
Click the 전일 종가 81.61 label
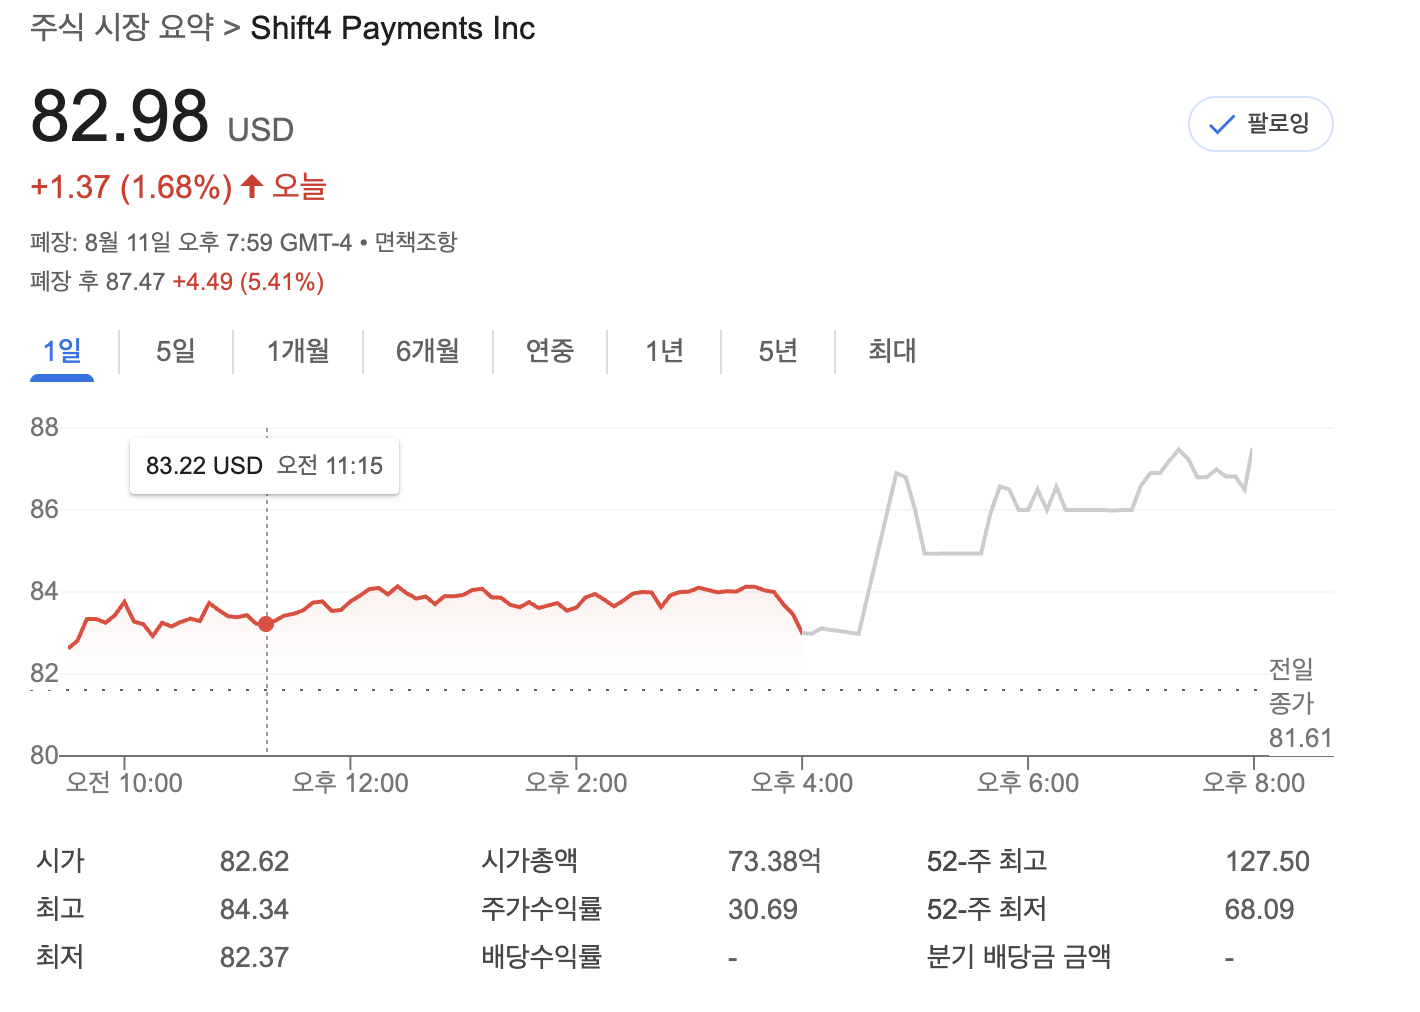click(x=1300, y=704)
